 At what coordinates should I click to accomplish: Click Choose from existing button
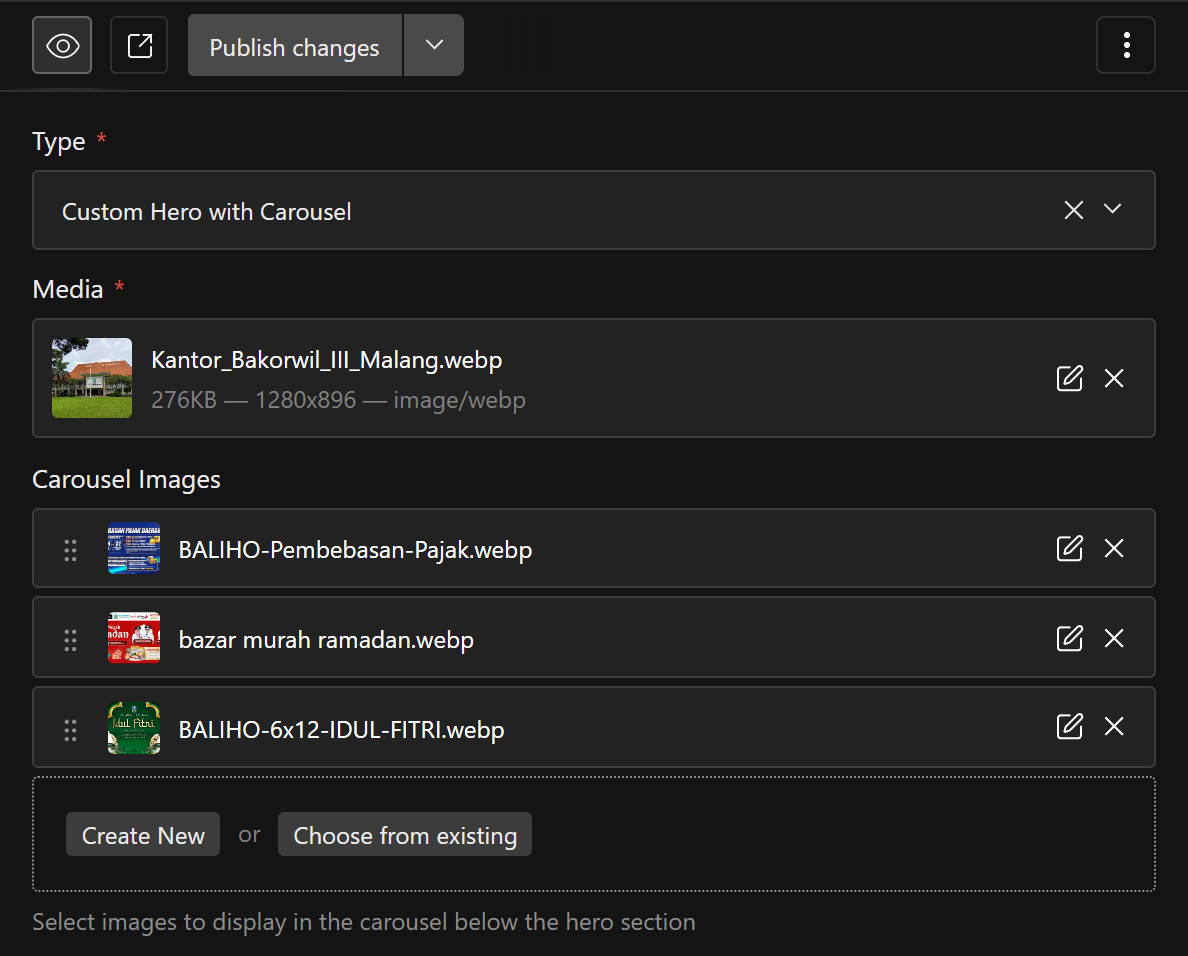pos(405,835)
